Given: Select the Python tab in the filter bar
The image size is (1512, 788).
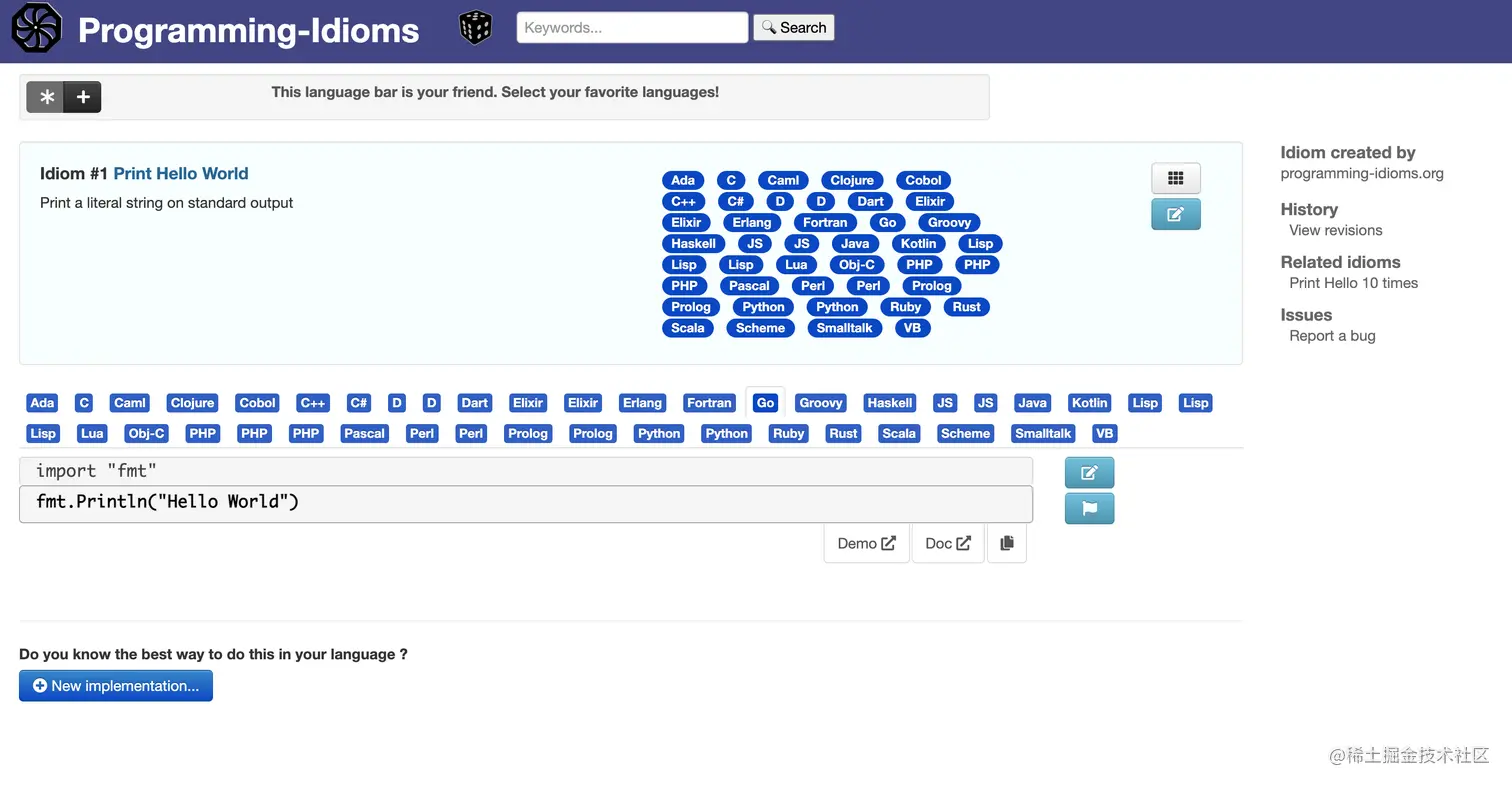Looking at the screenshot, I should click(659, 433).
